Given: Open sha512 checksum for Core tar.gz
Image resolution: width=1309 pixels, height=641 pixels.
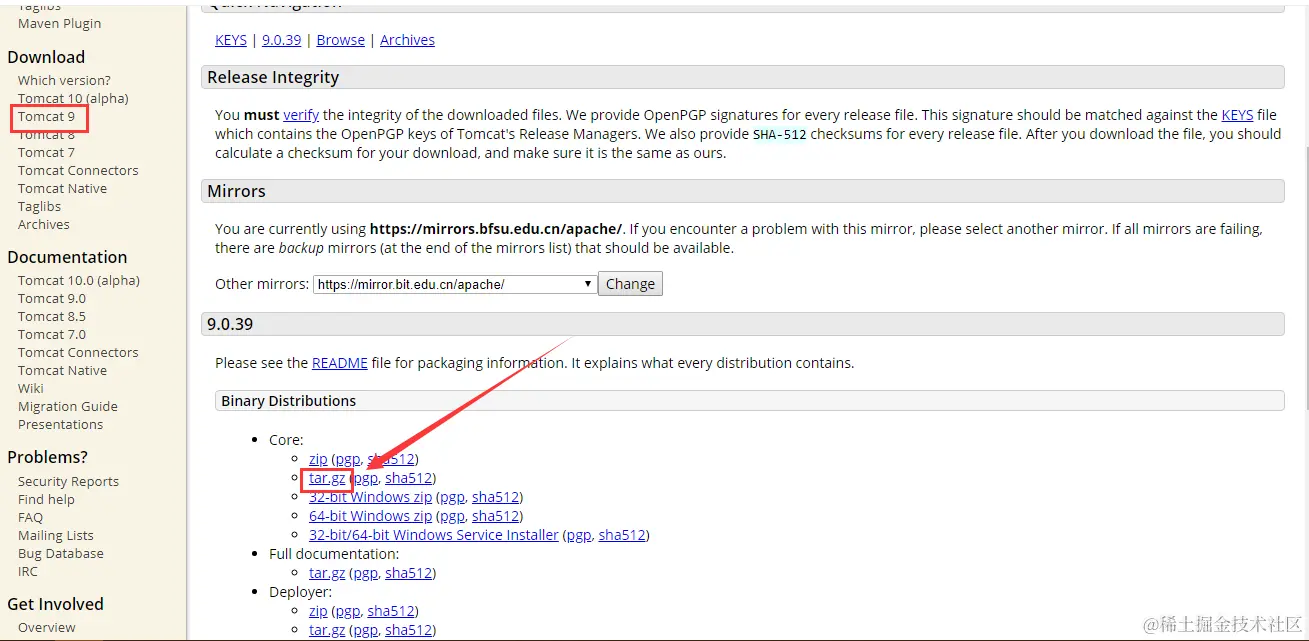Looking at the screenshot, I should (x=408, y=478).
